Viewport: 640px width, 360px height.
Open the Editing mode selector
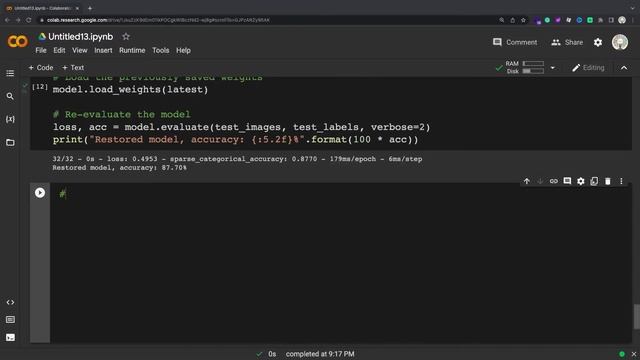[x=588, y=68]
